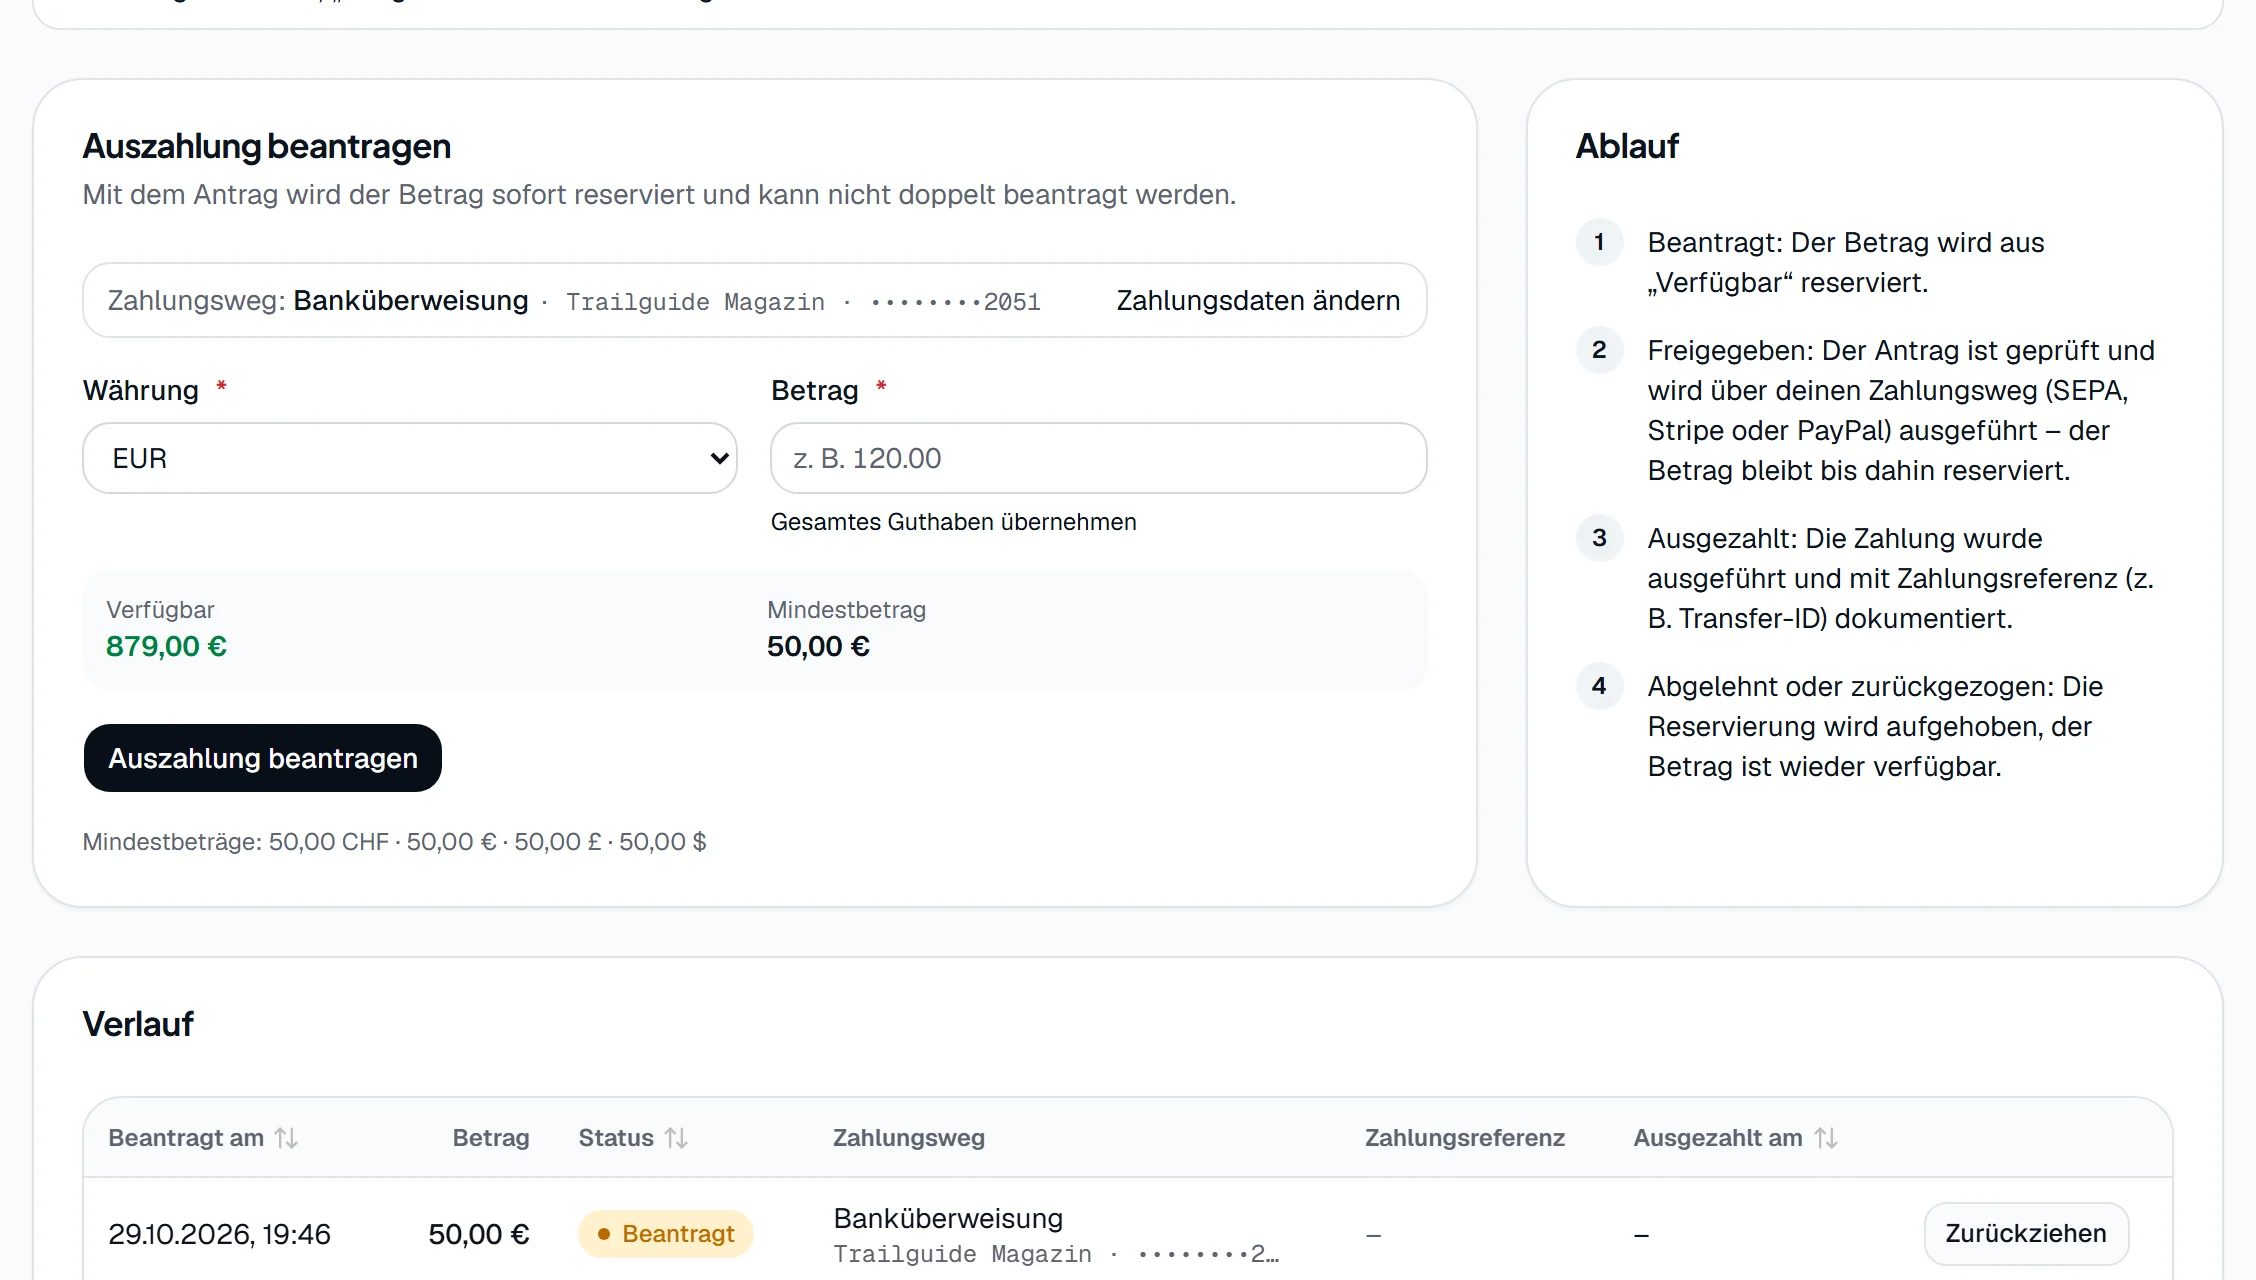This screenshot has width=2256, height=1280.
Task: Click the Zahlungsreferenz column header
Action: 1465,1138
